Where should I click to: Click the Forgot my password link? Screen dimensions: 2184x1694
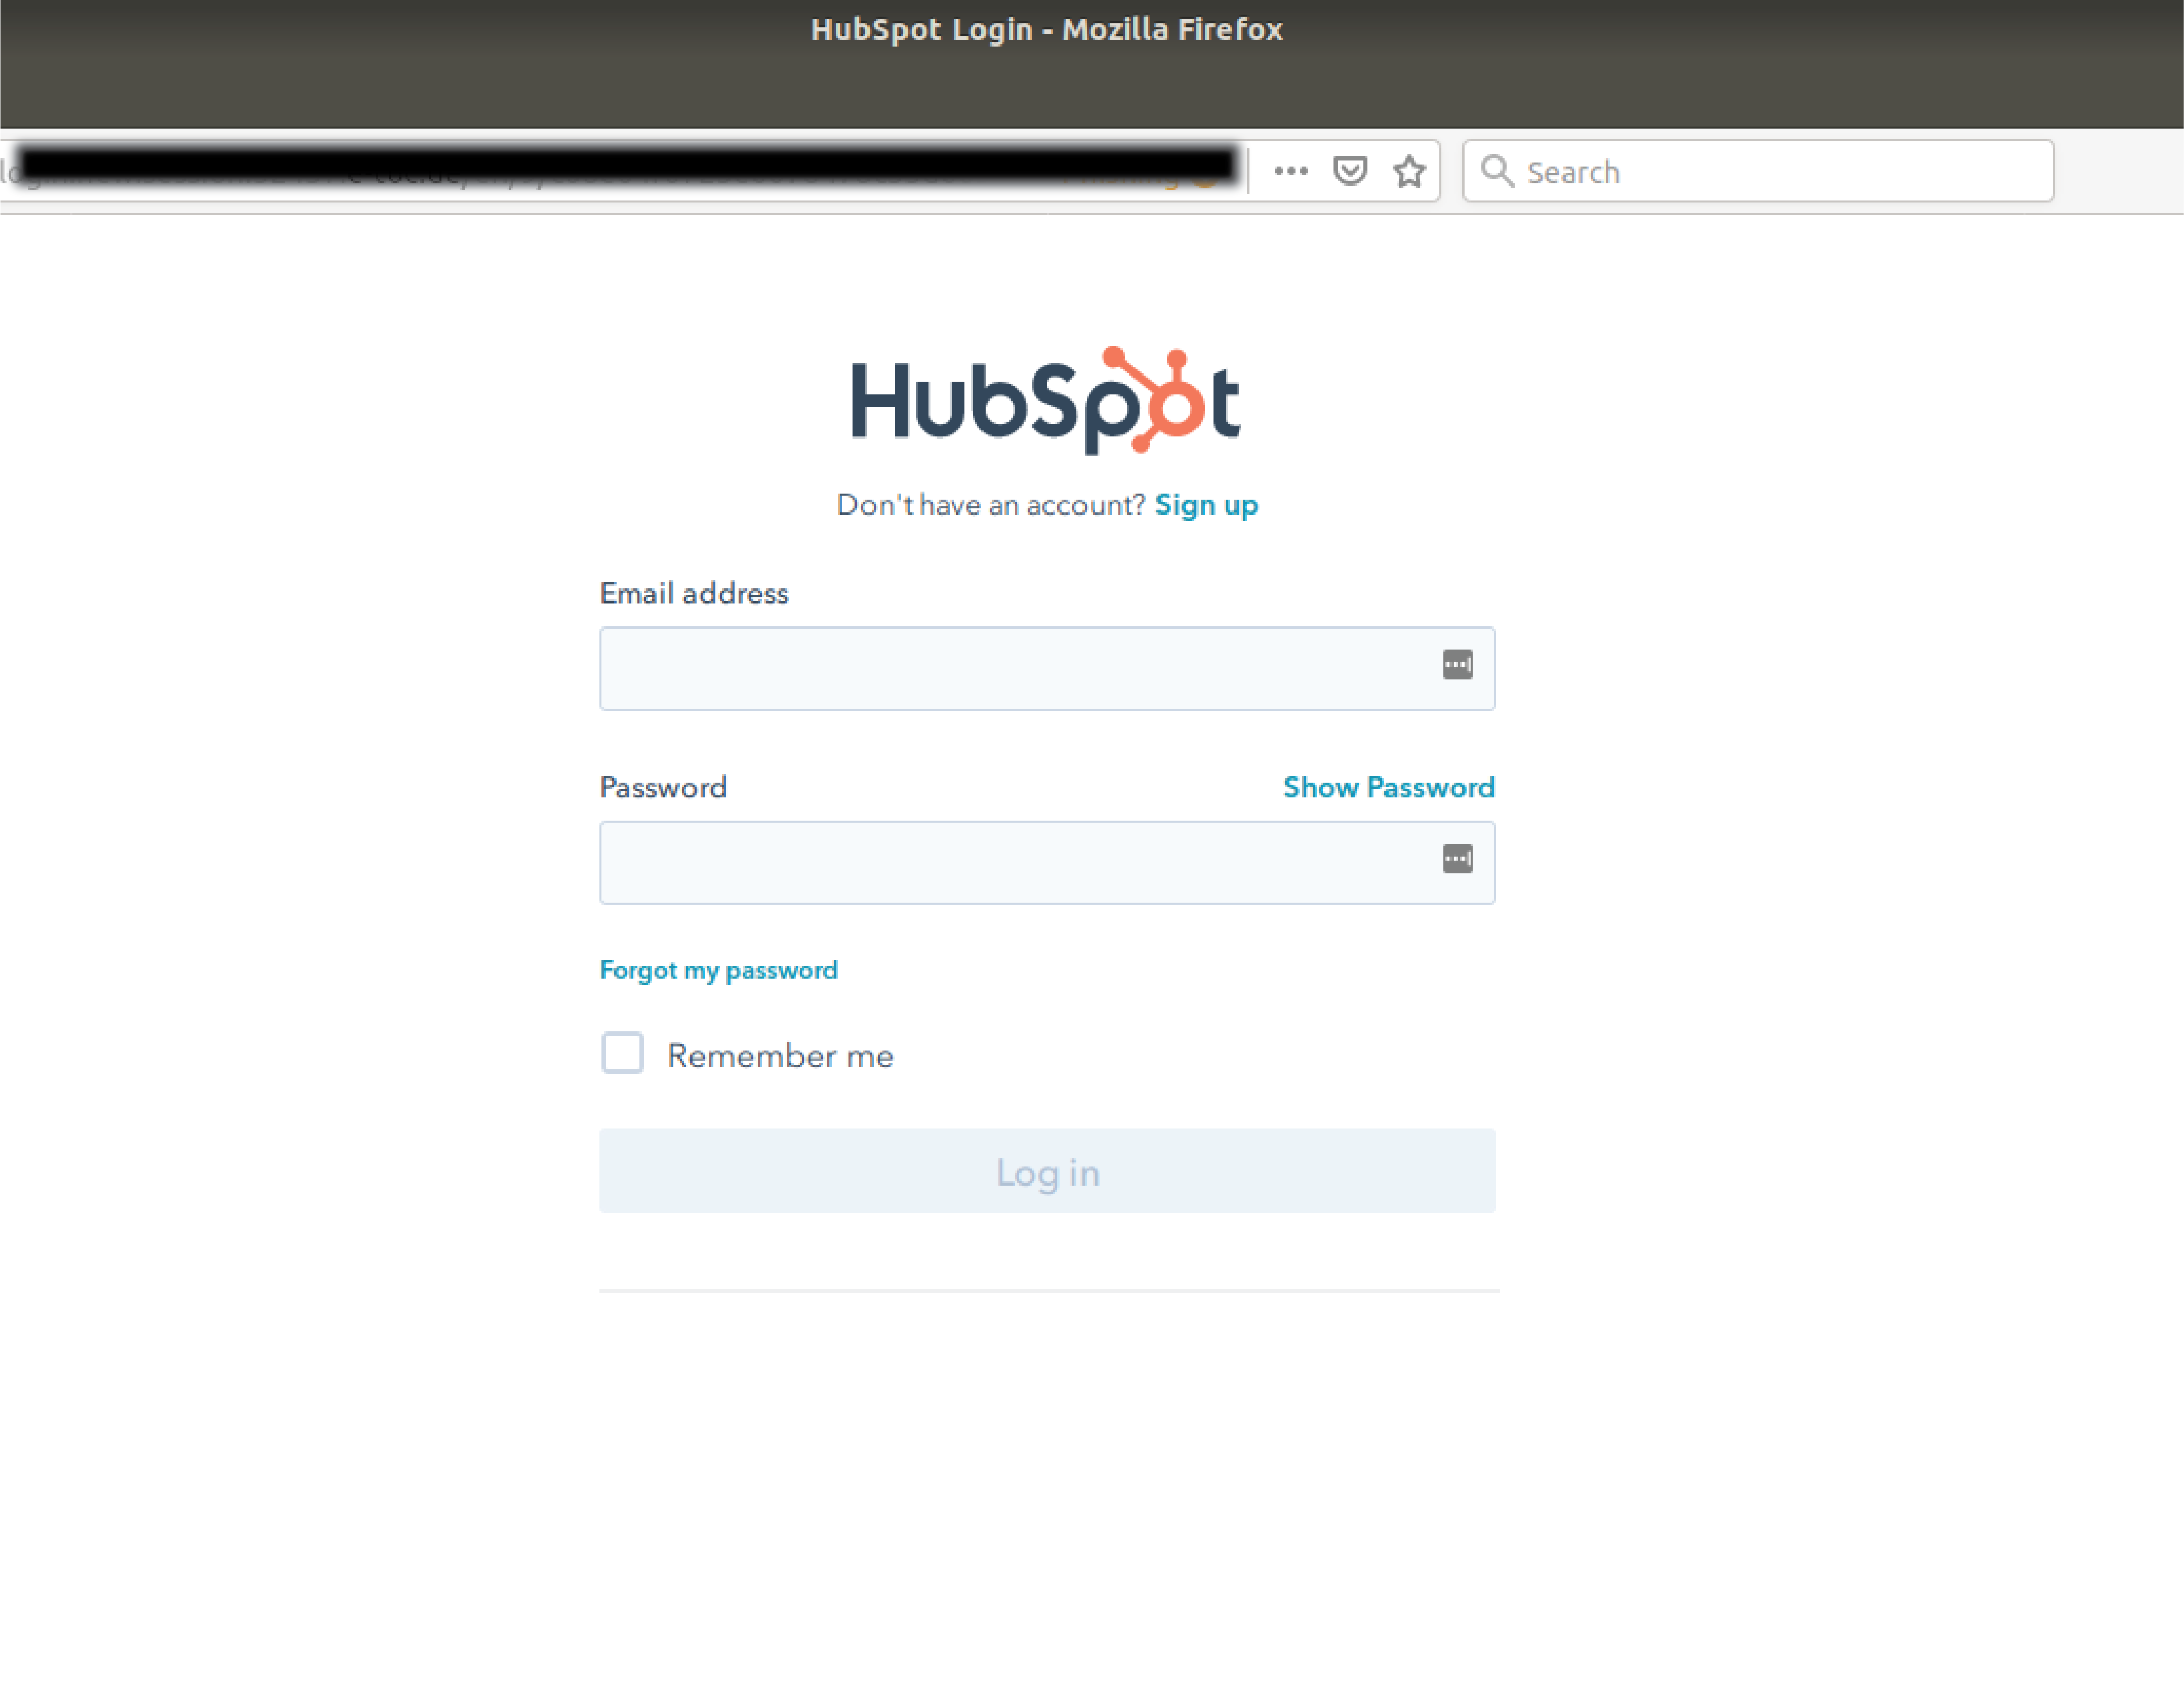[718, 969]
